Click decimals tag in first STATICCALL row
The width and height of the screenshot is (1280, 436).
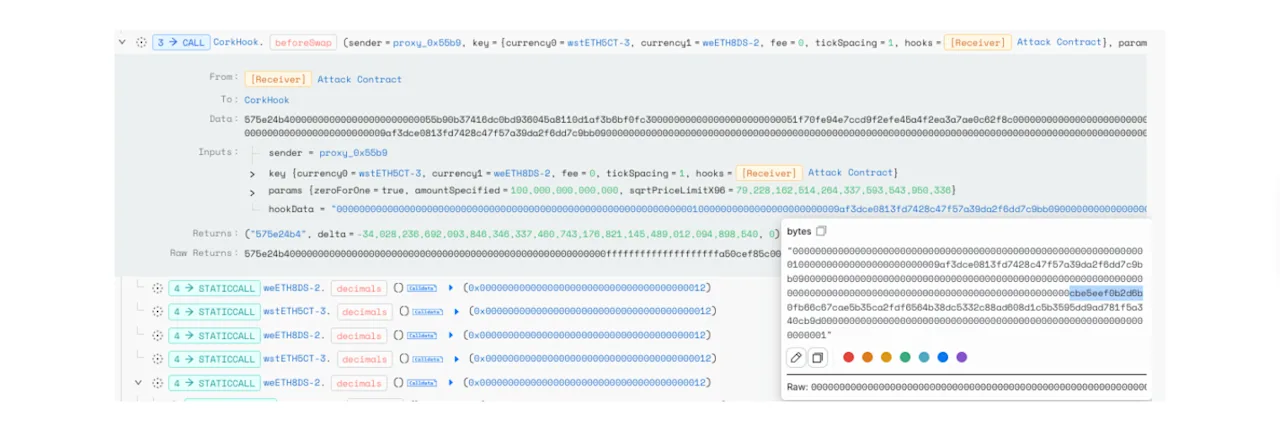(358, 288)
